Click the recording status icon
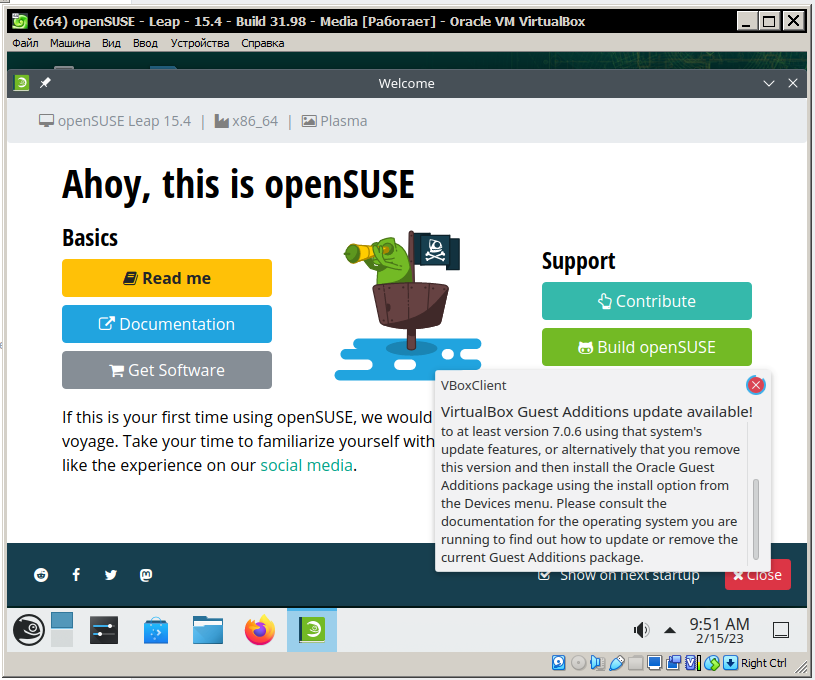 [x=674, y=663]
